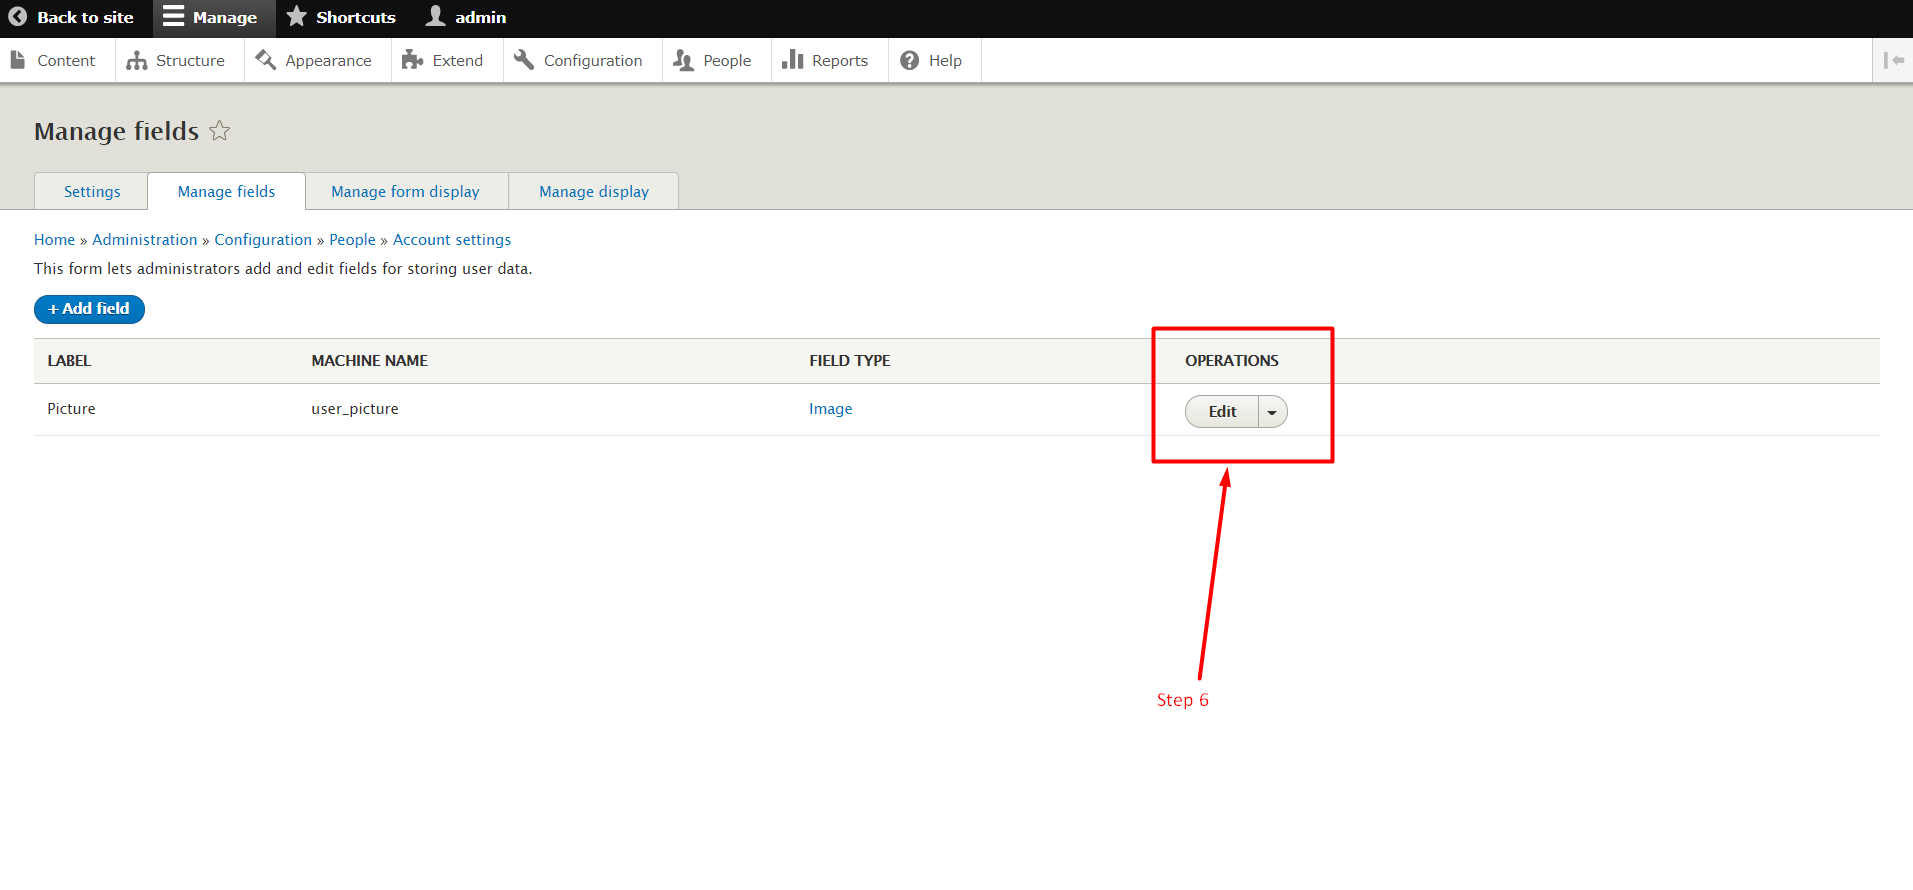Click the Content page icon
The image size is (1913, 890).
tap(18, 60)
